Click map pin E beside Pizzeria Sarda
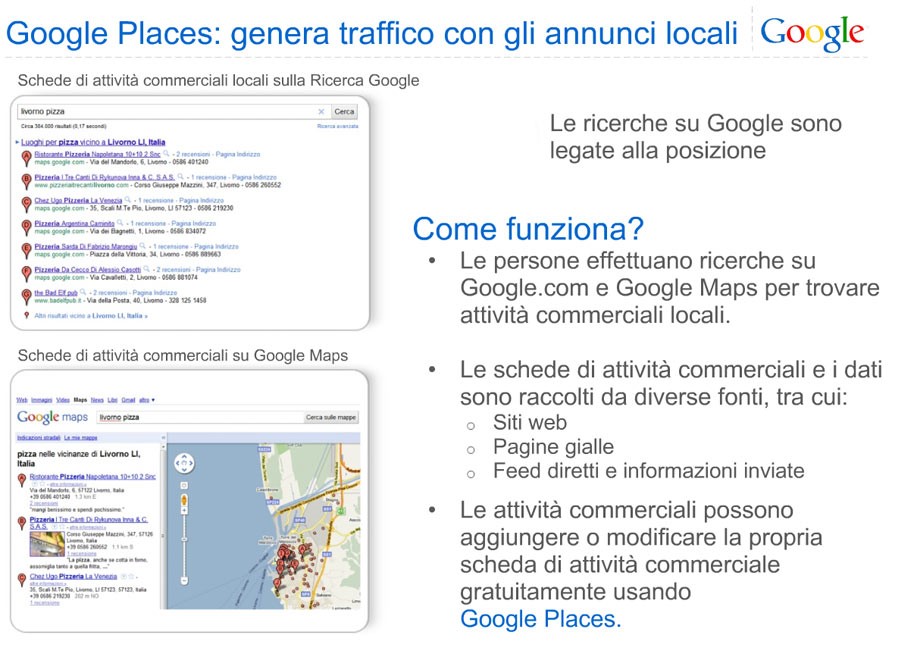Viewport: 900px width, 654px height. (26, 250)
